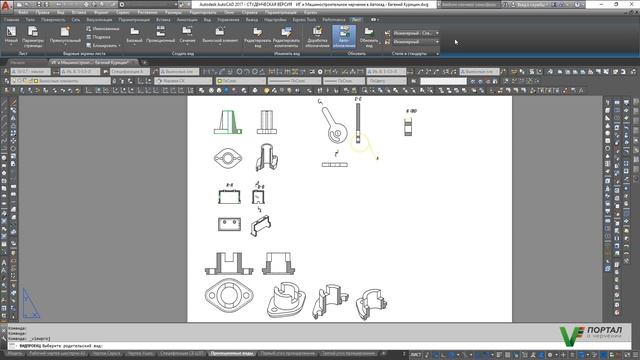The height and width of the screenshot is (360, 640).
Task: Click Обновить вид button
Action: click(369, 37)
